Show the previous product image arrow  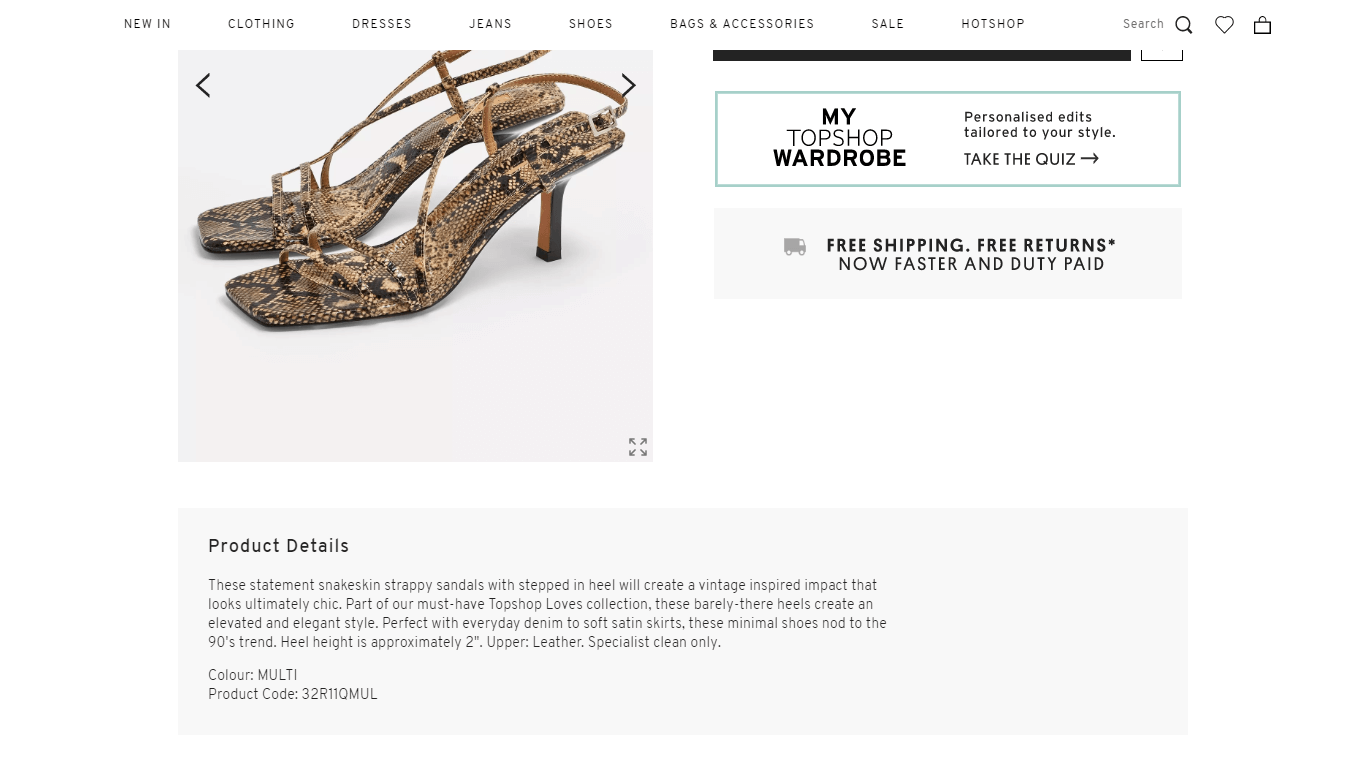(203, 86)
